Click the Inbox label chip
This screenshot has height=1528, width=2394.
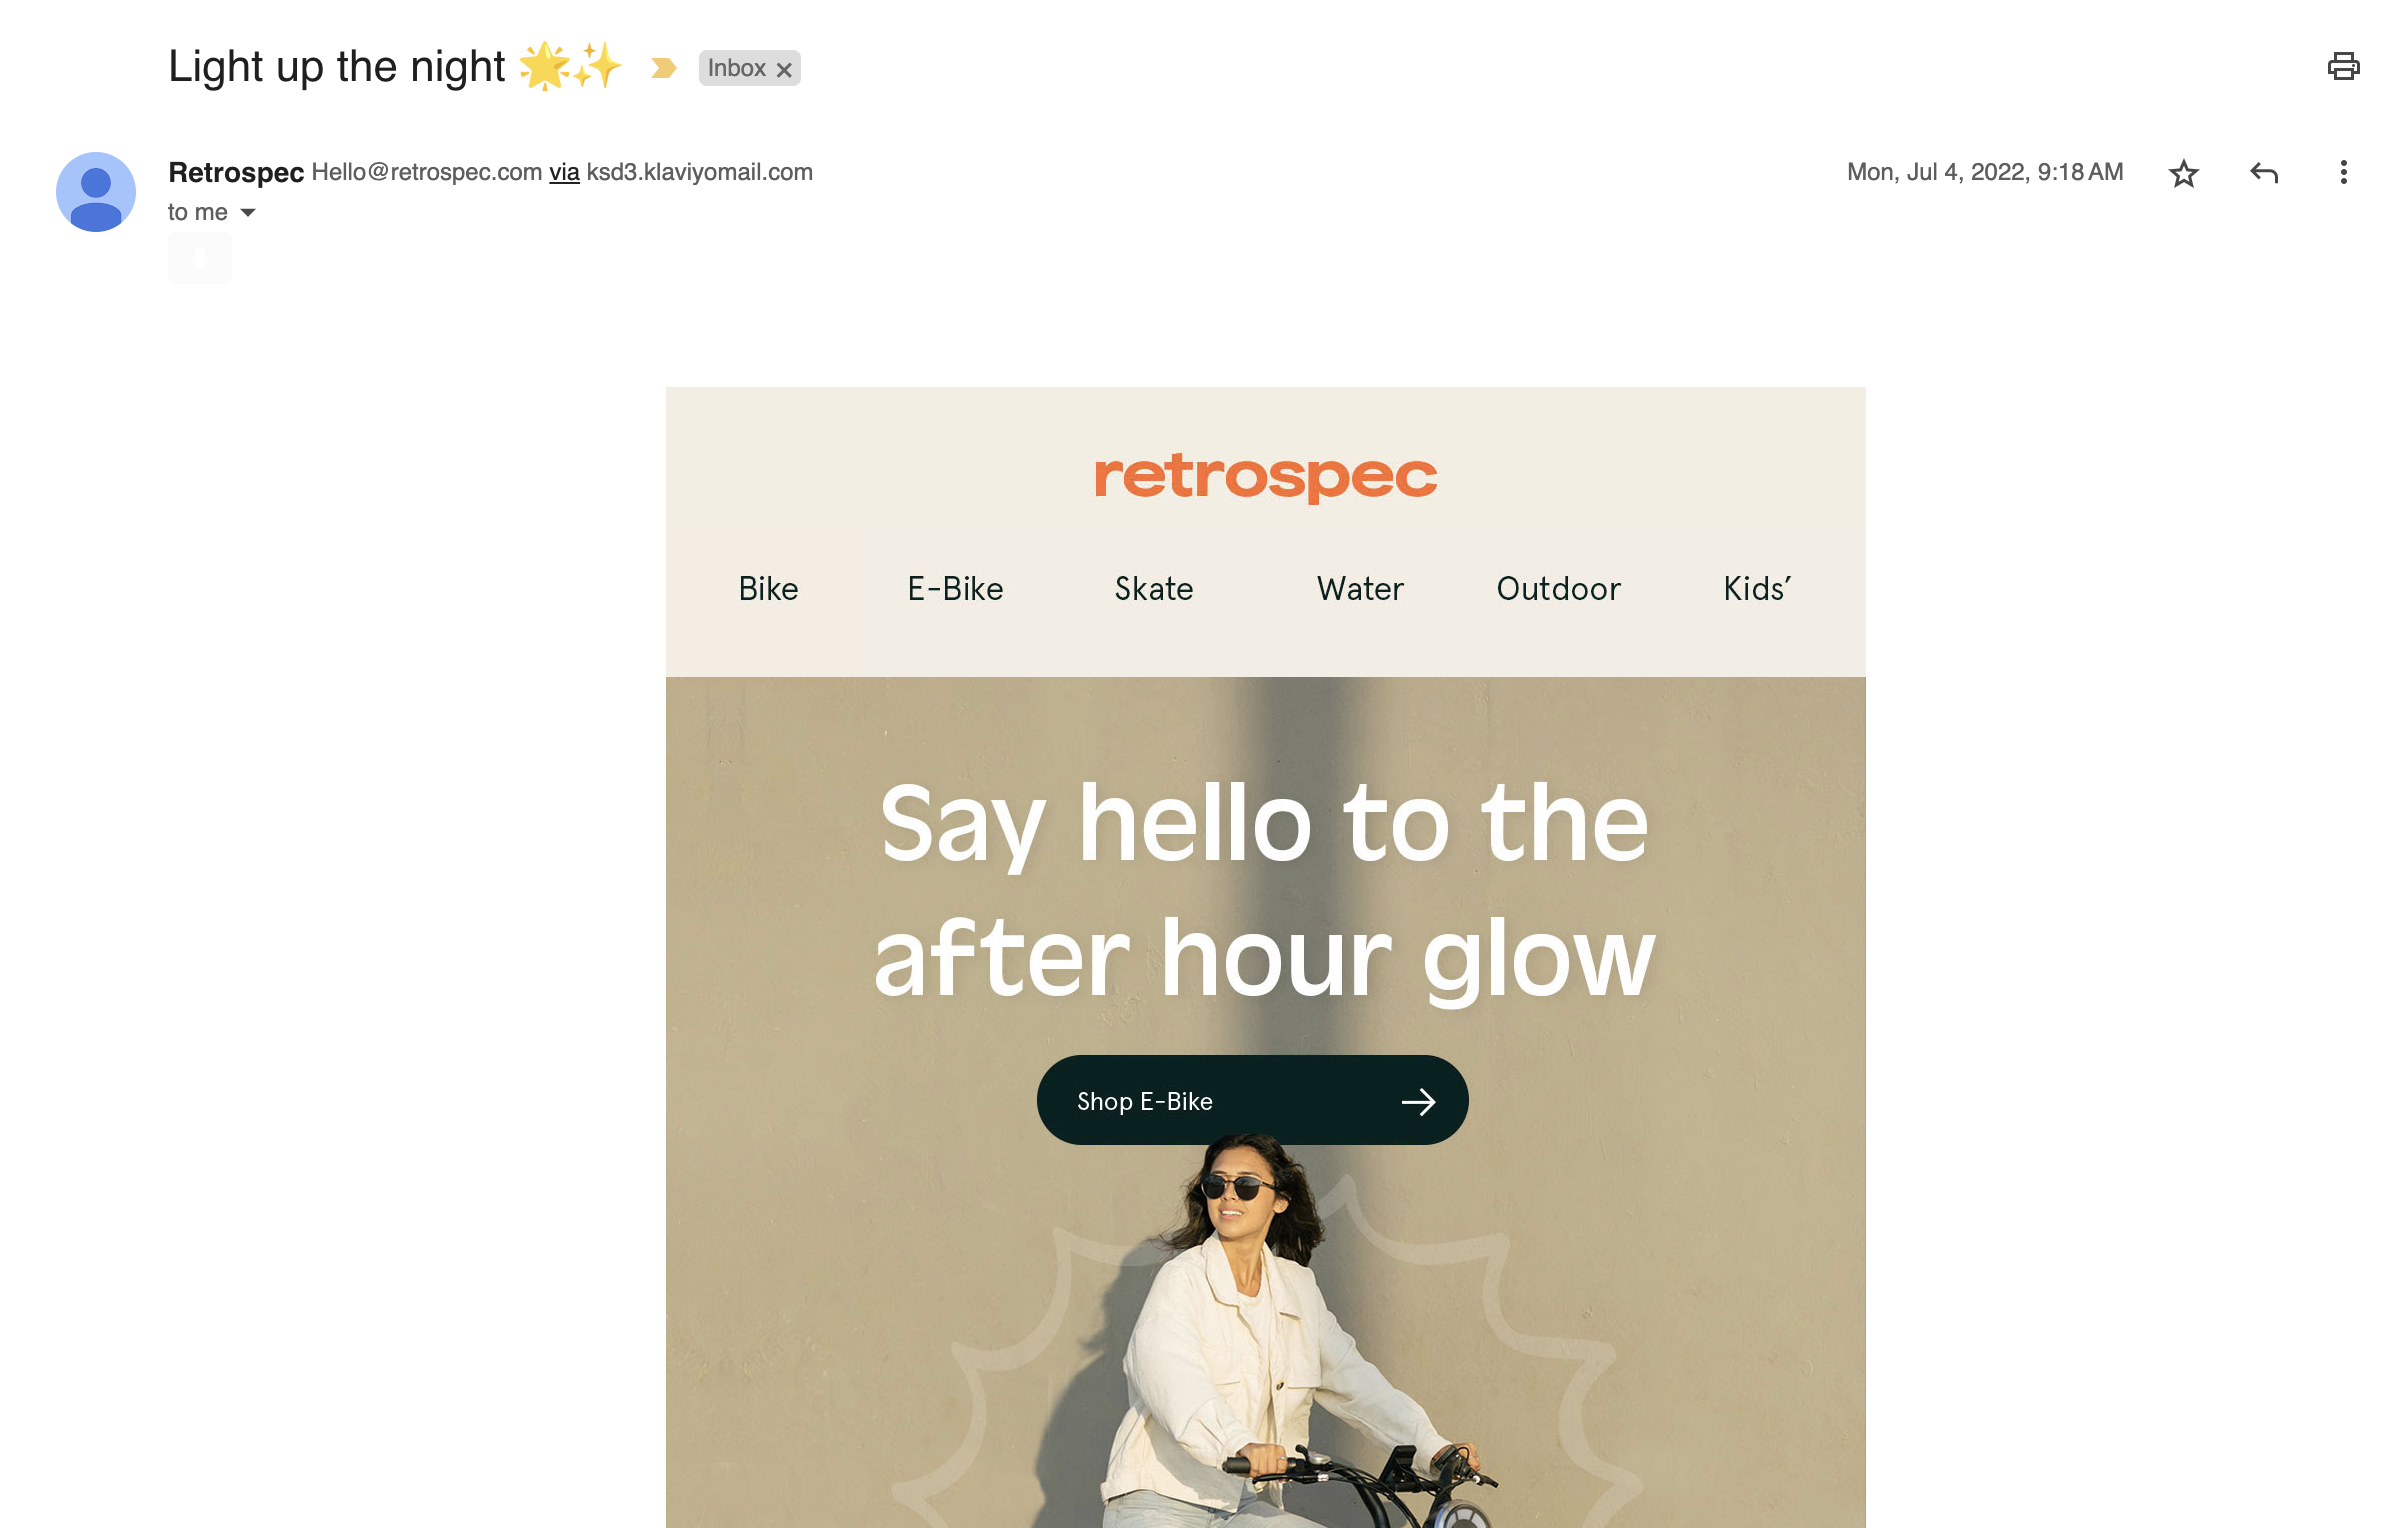coord(737,68)
